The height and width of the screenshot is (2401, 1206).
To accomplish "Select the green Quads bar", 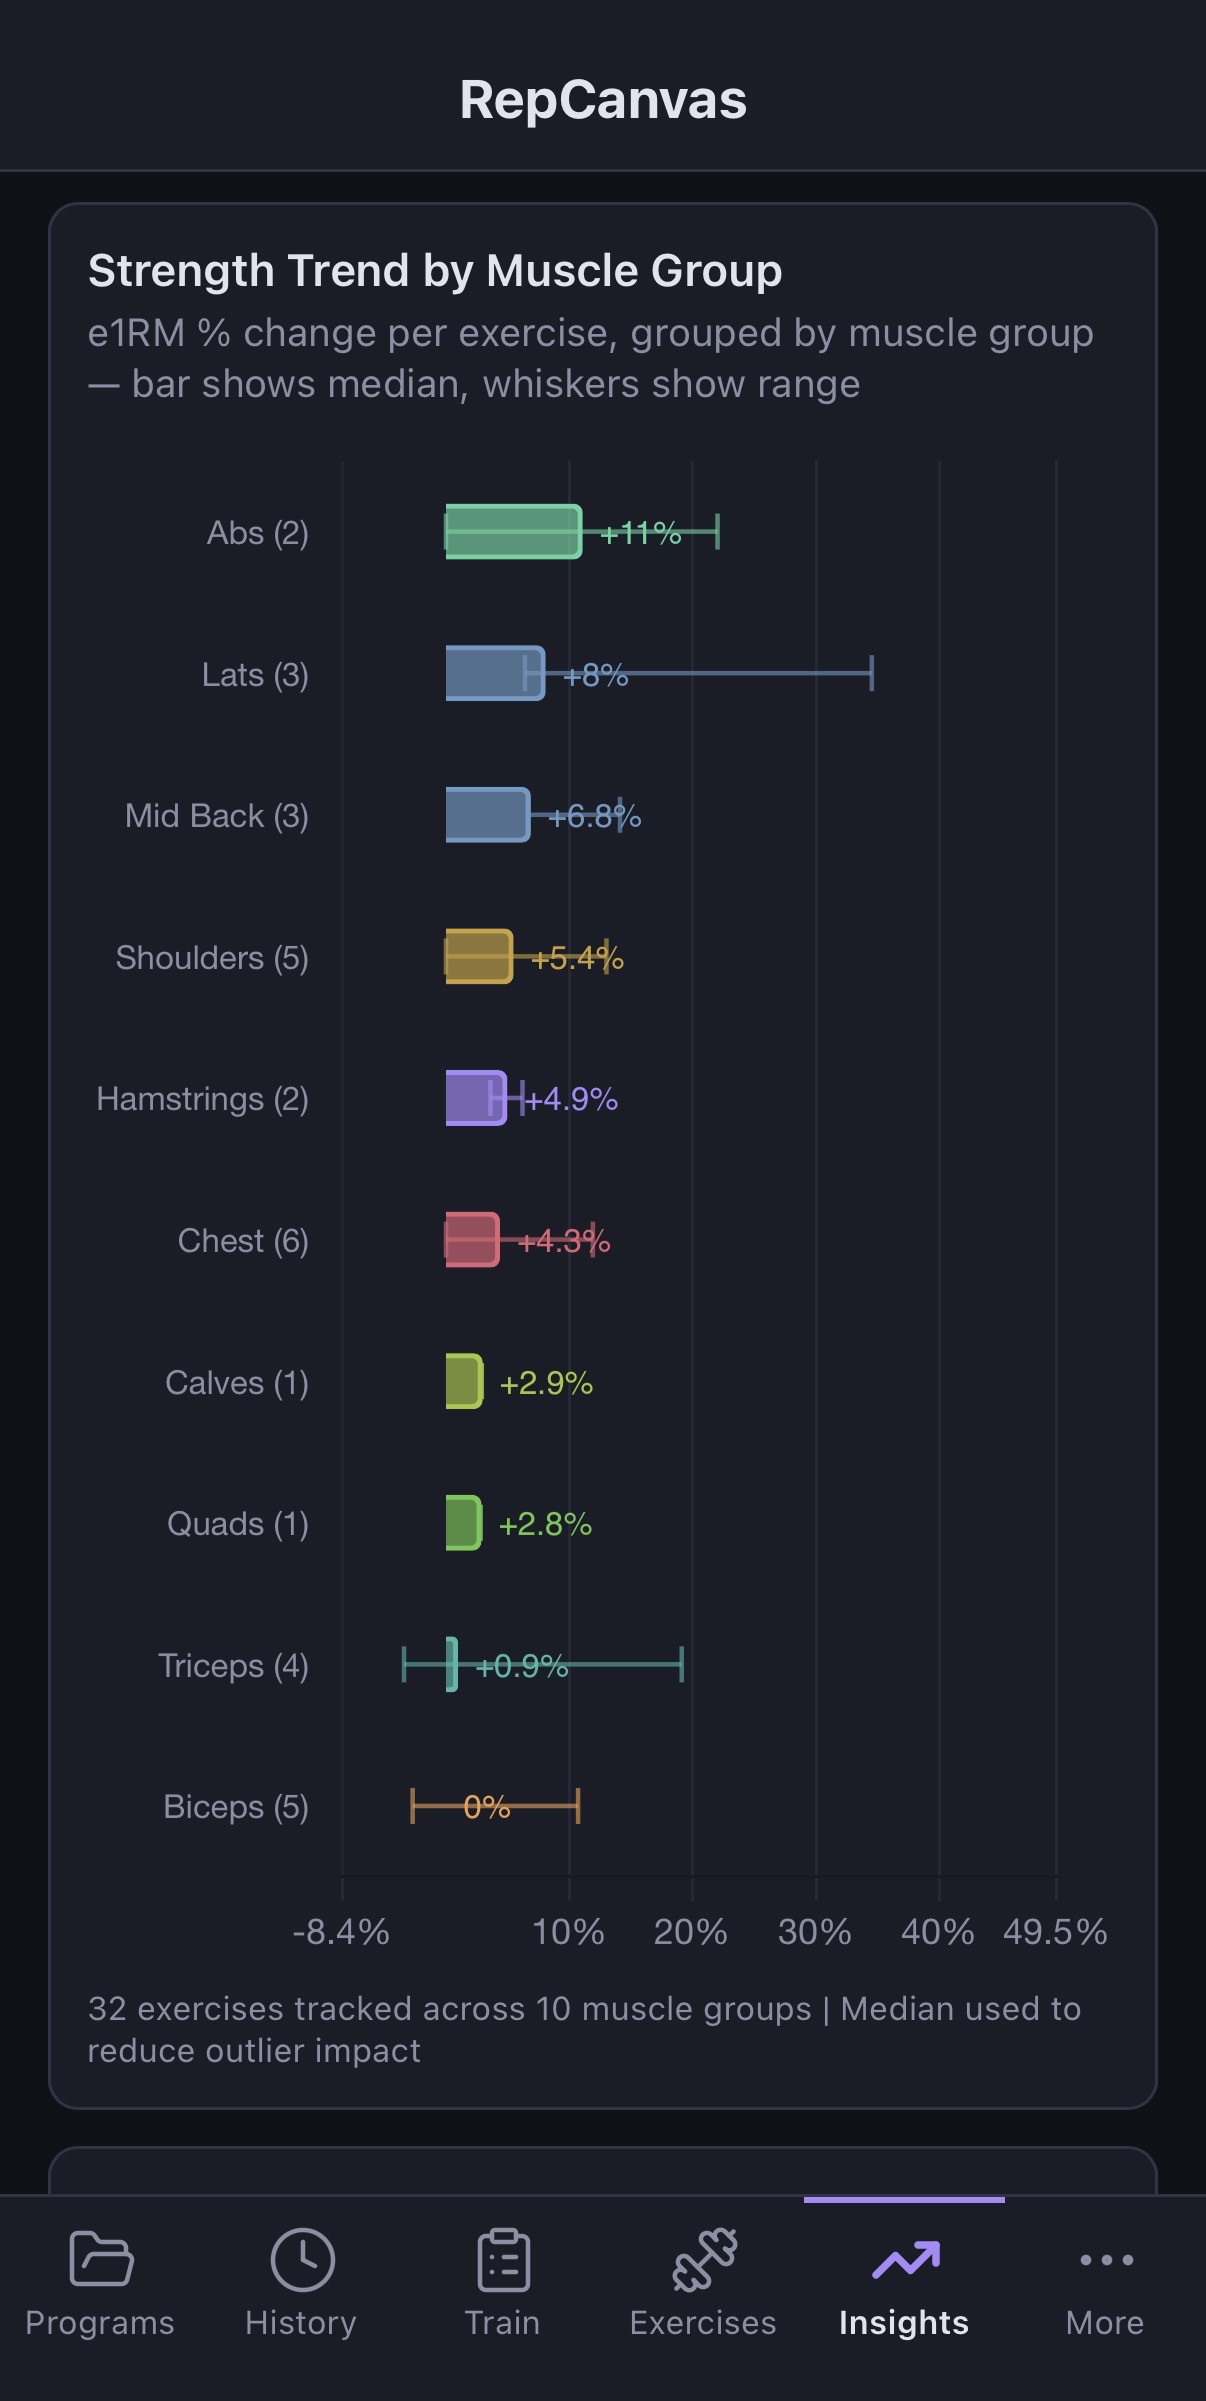I will tap(463, 1523).
